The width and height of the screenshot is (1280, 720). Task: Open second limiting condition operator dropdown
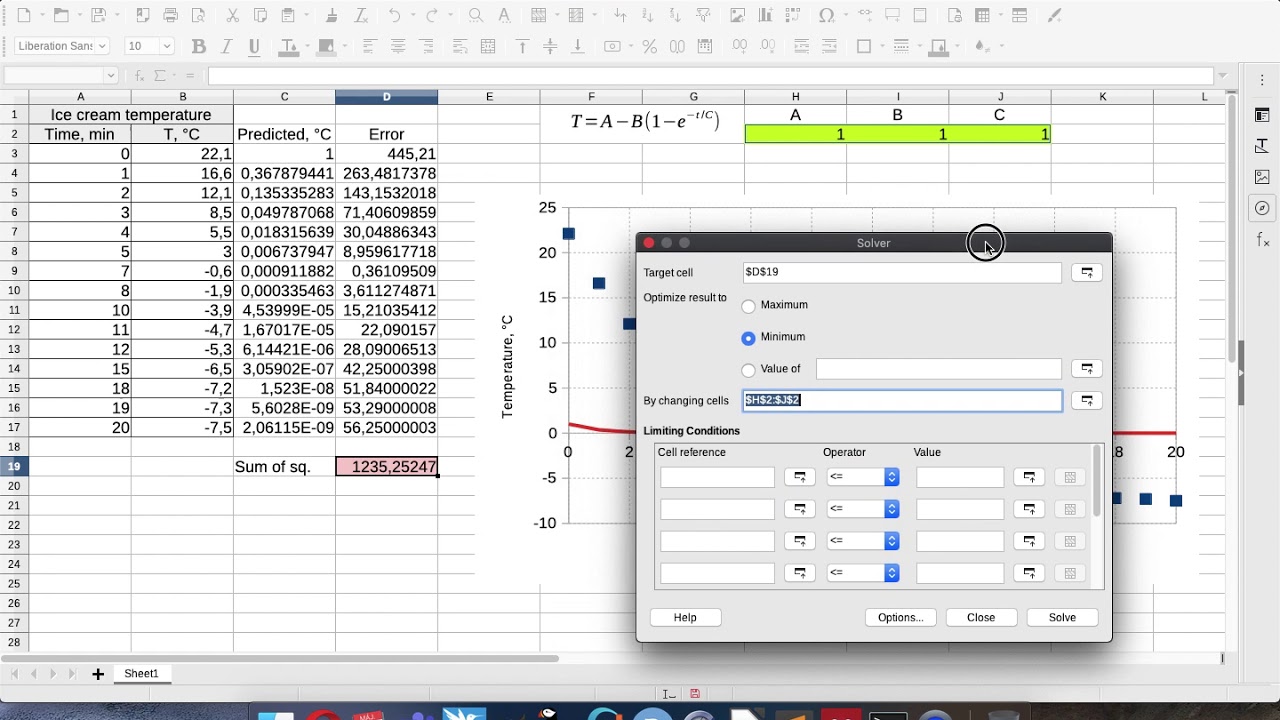pyautogui.click(x=863, y=509)
